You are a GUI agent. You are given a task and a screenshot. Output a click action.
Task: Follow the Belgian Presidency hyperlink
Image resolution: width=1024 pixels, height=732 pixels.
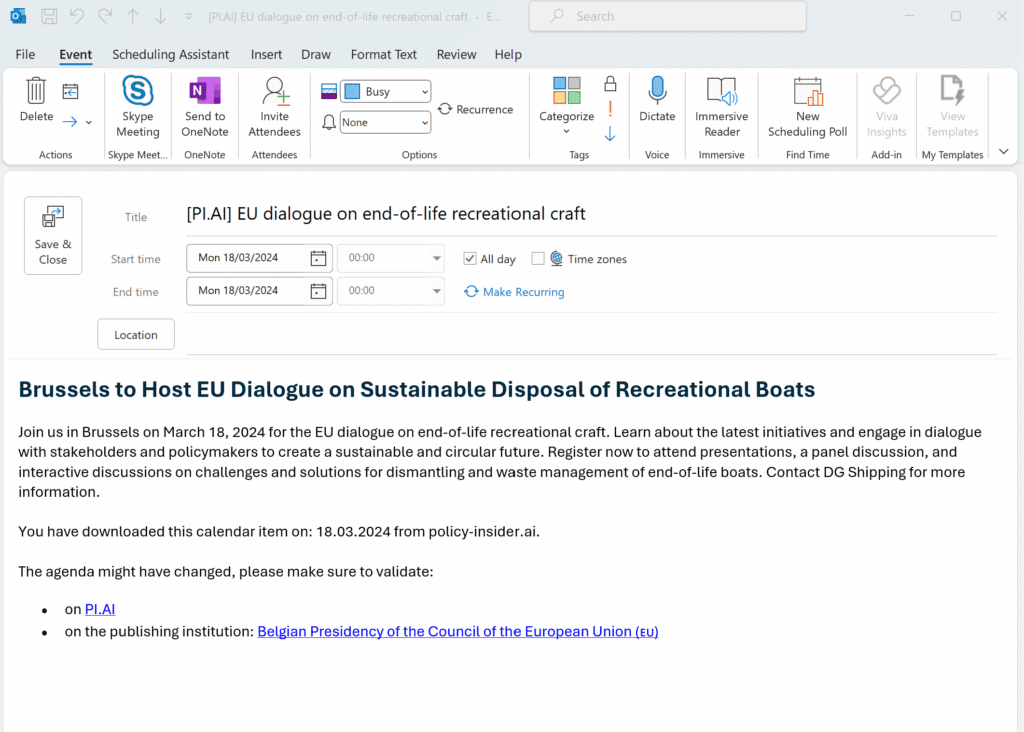(457, 631)
